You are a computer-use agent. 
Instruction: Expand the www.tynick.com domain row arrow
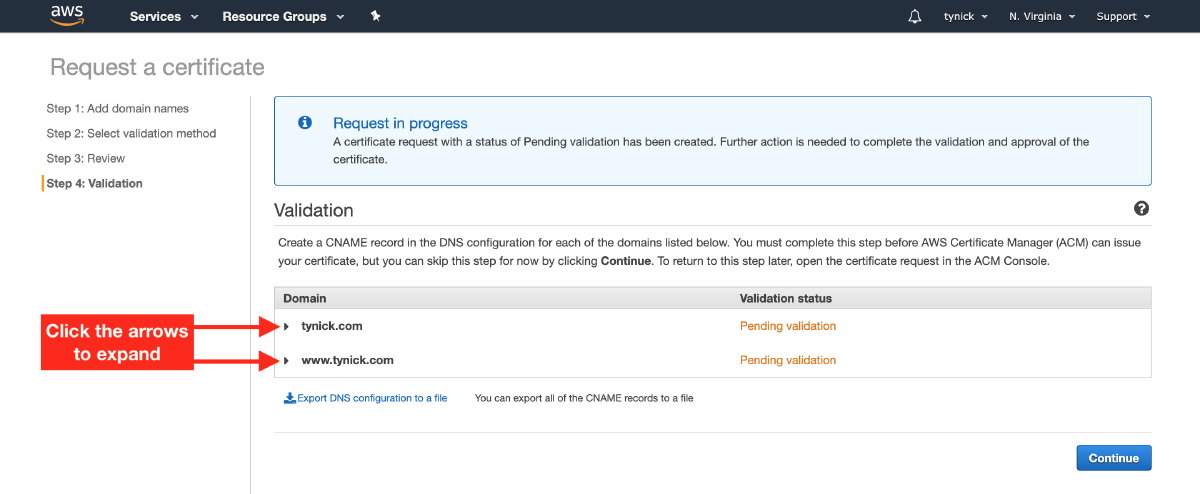point(286,360)
